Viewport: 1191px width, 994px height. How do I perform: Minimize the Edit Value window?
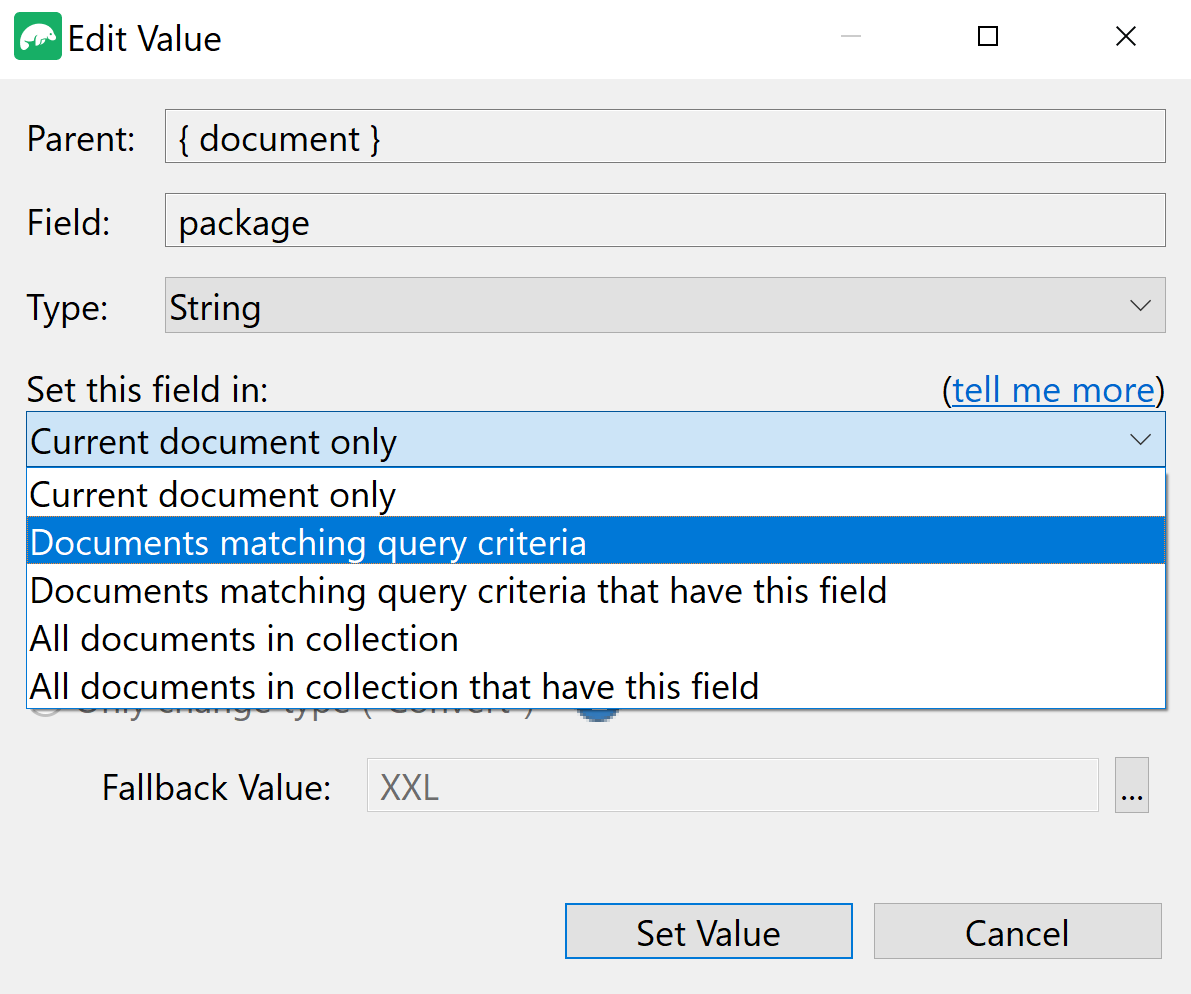pyautogui.click(x=851, y=36)
